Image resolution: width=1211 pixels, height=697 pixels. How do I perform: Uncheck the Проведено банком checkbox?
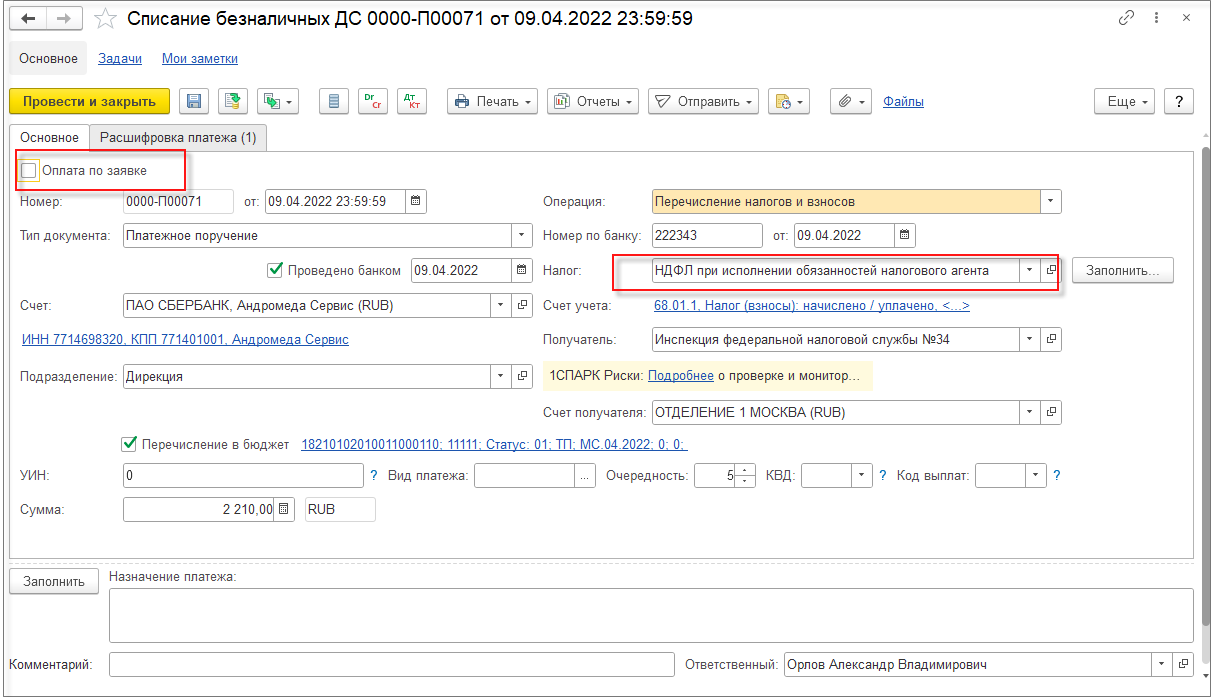click(275, 270)
